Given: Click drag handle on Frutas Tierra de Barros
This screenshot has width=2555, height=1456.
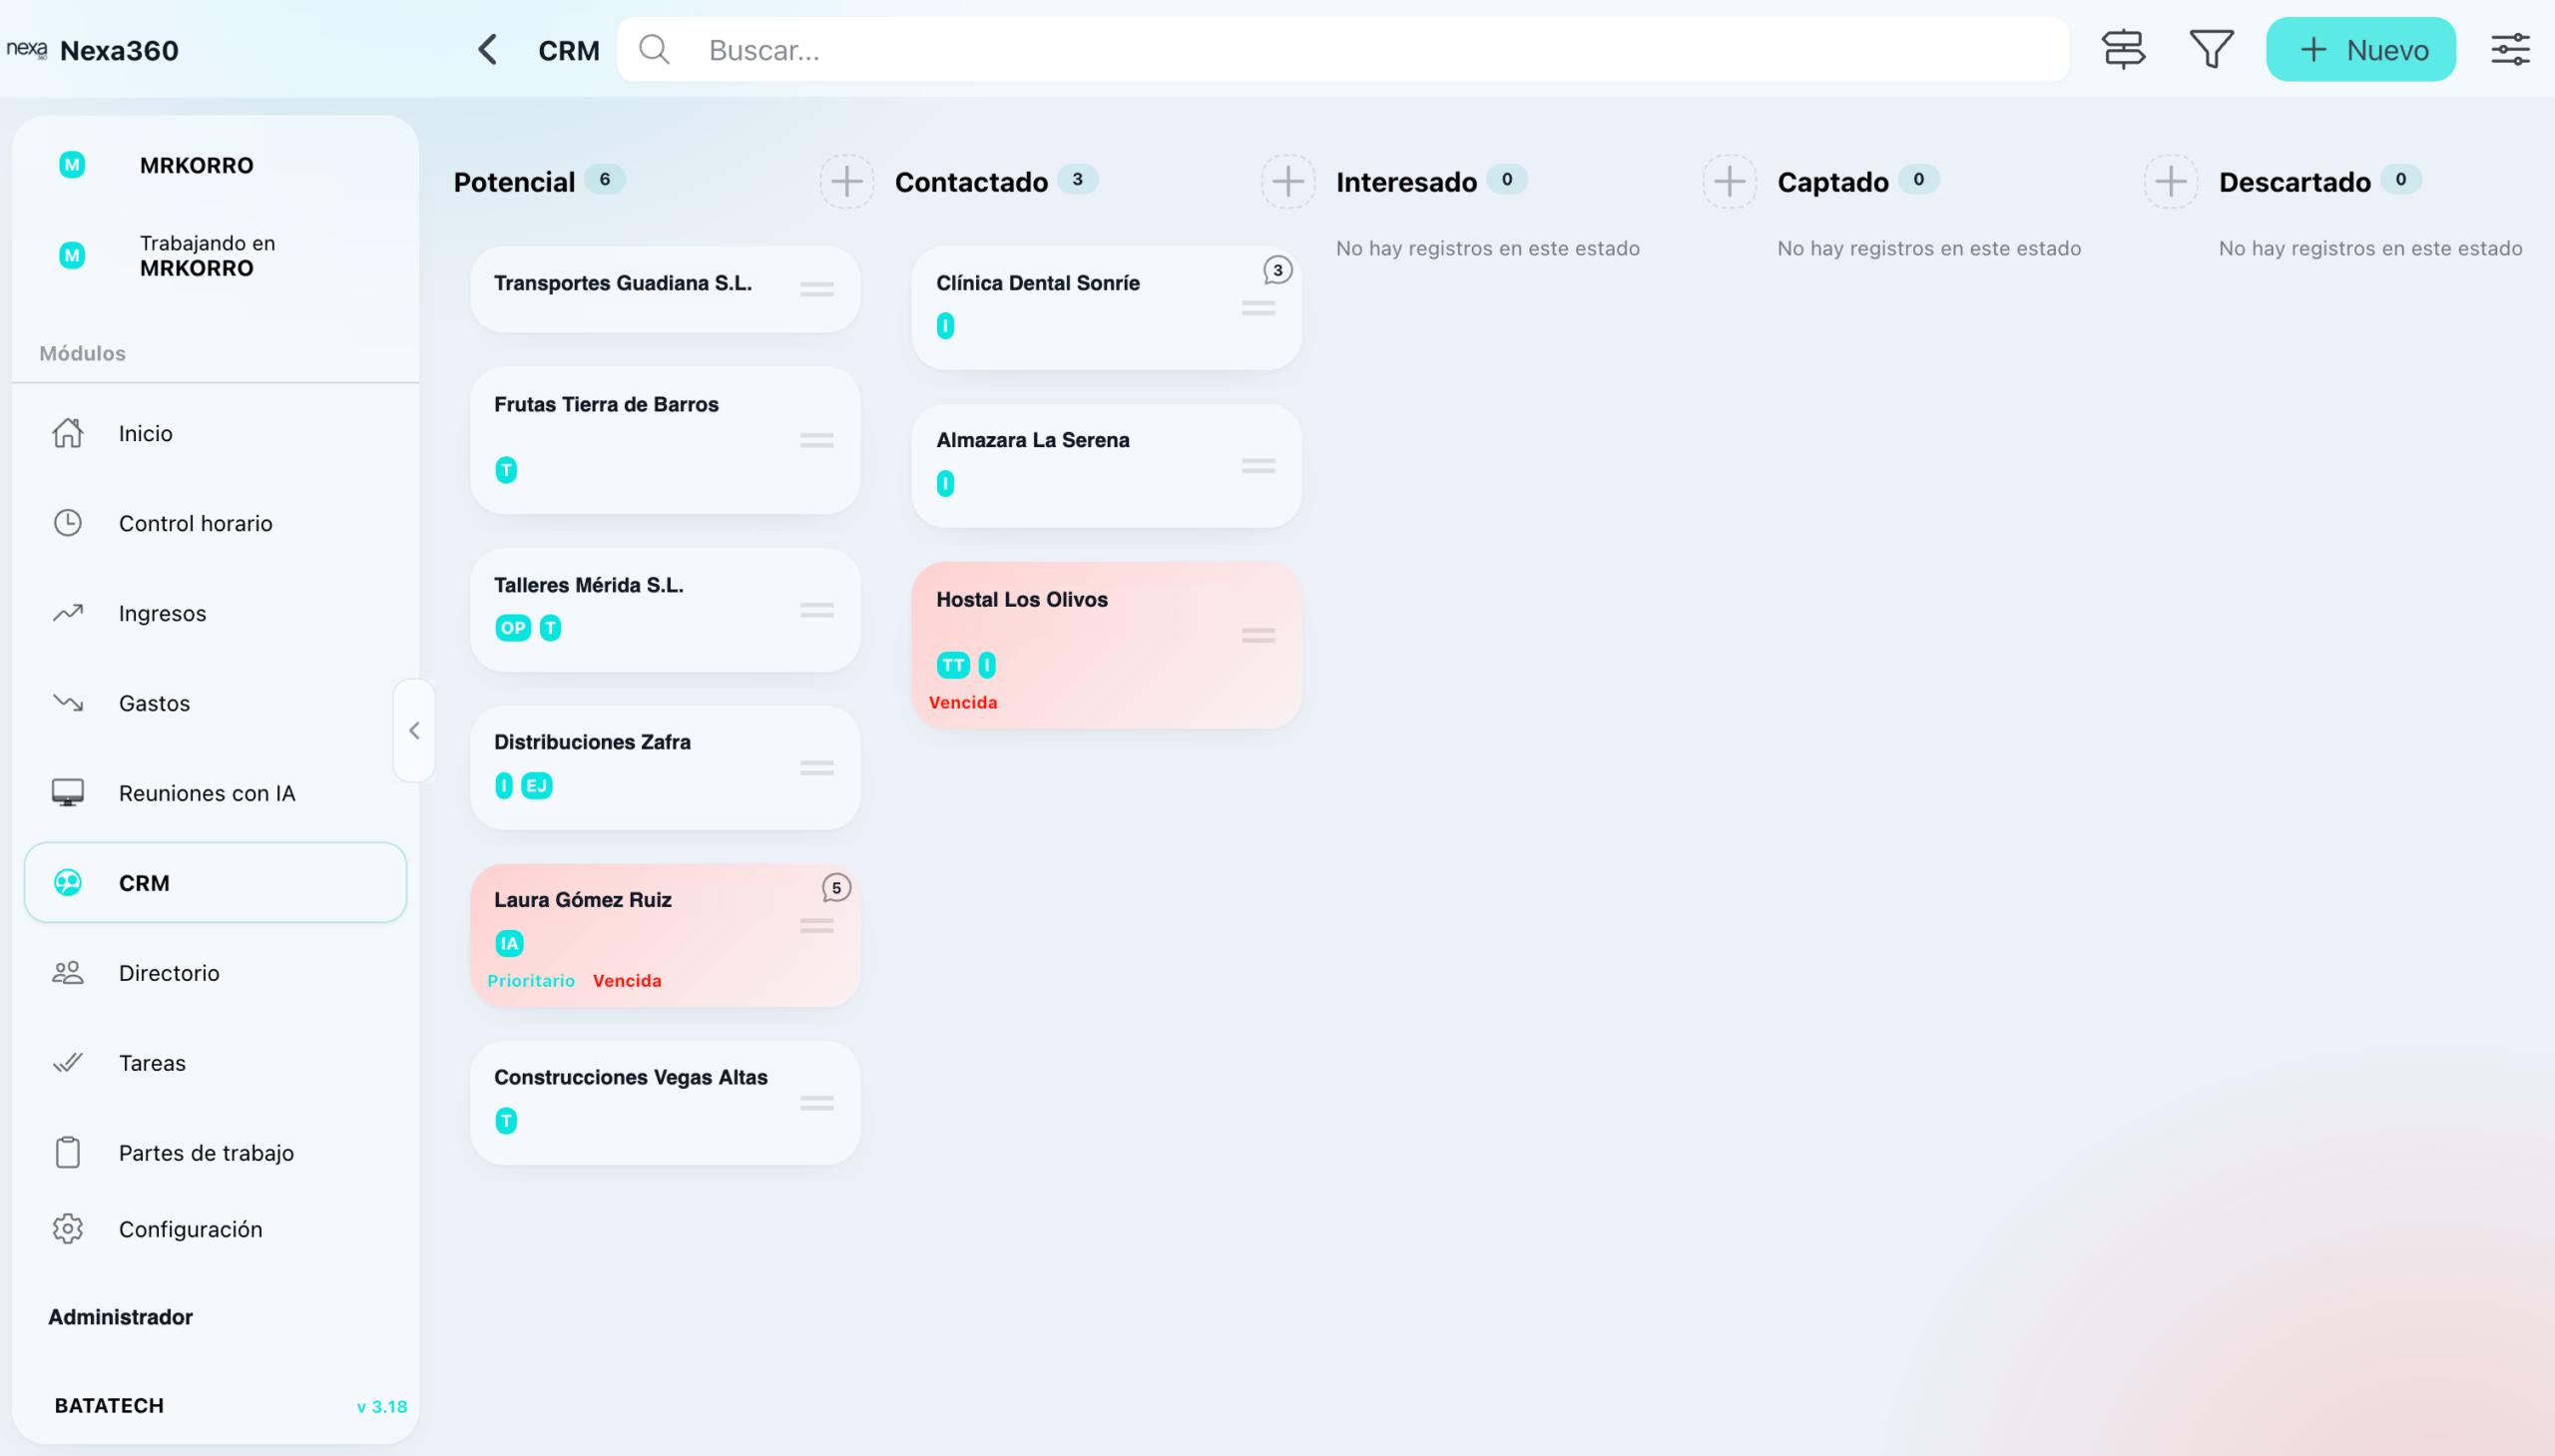Looking at the screenshot, I should tap(817, 440).
